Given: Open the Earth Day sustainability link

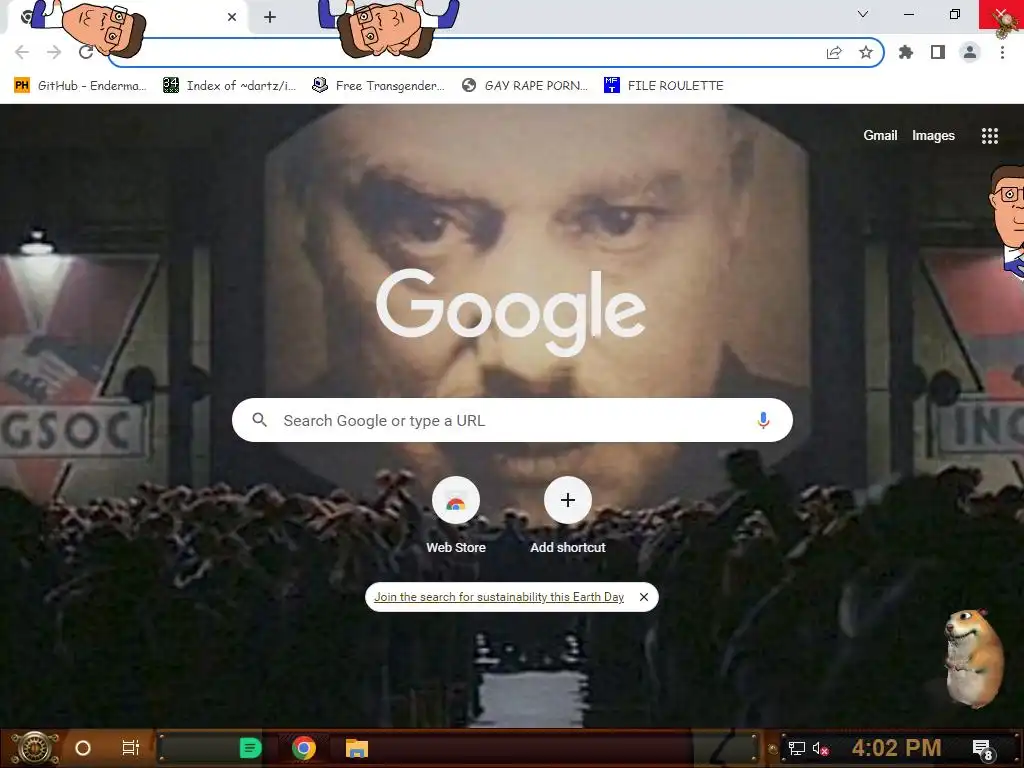Looking at the screenshot, I should point(499,597).
